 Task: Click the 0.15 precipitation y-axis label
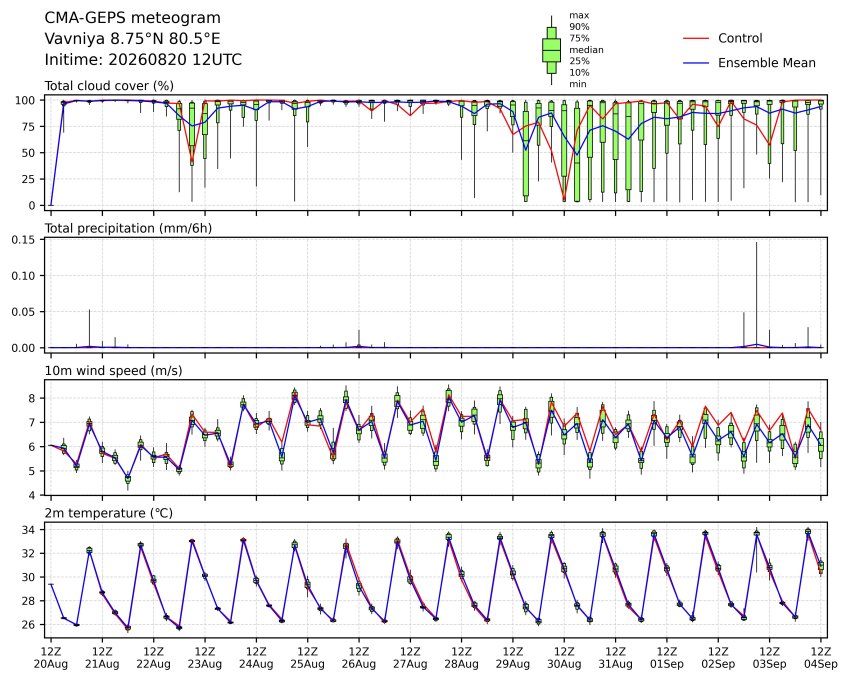pyautogui.click(x=25, y=240)
